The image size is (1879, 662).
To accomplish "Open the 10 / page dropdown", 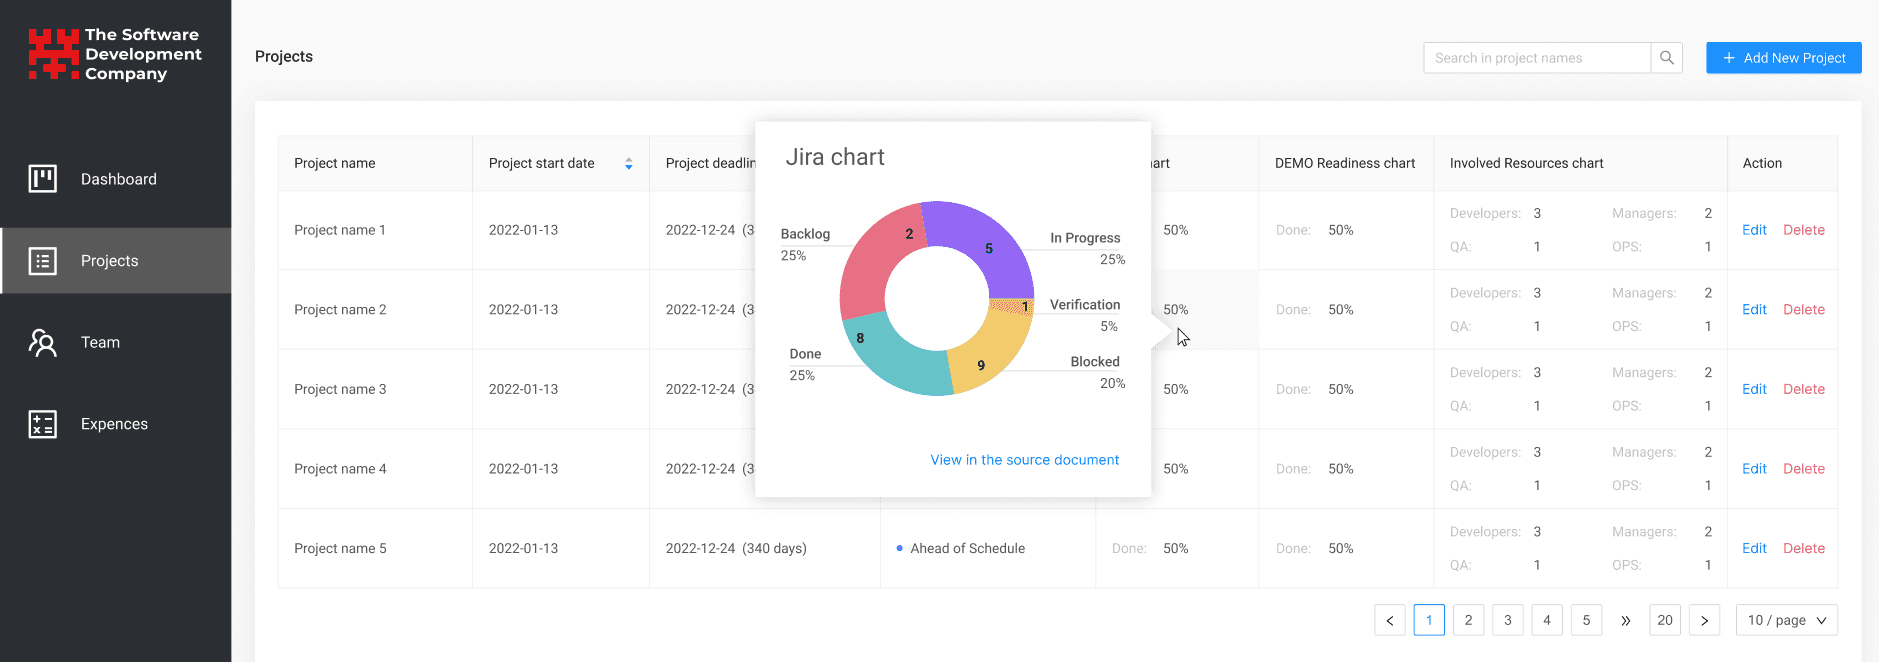I will pyautogui.click(x=1786, y=620).
